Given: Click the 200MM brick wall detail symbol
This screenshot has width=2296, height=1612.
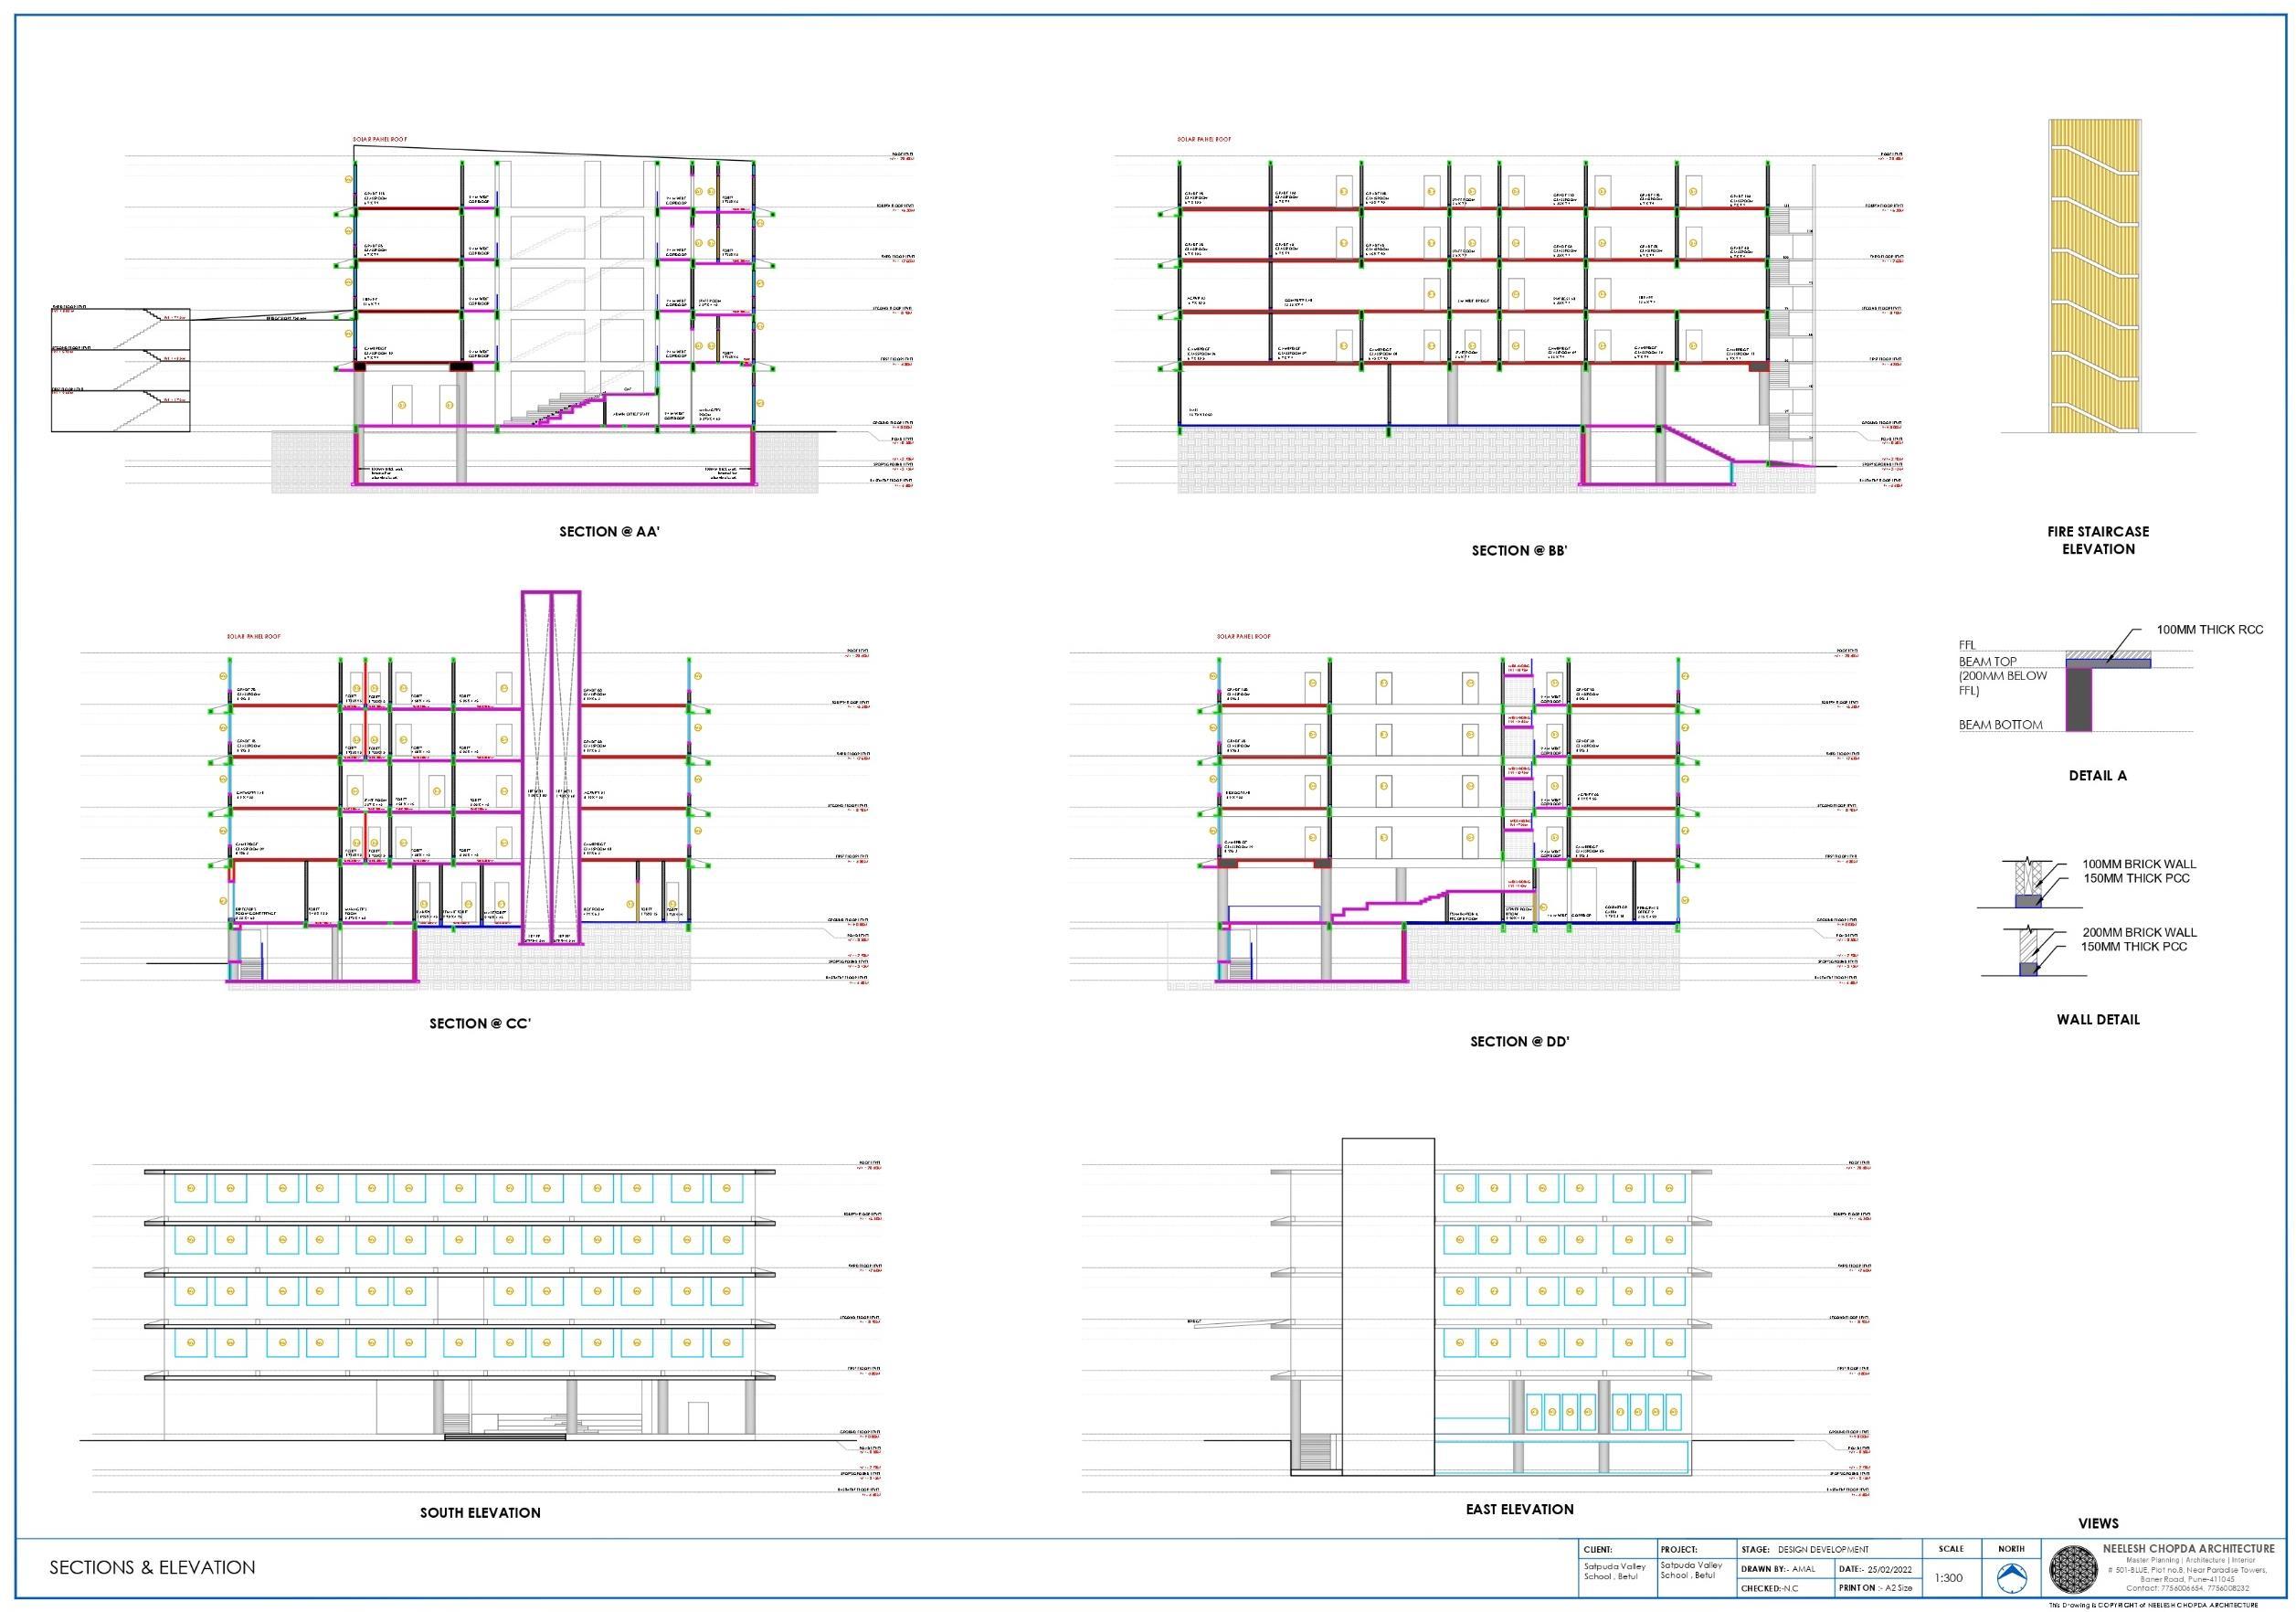Looking at the screenshot, I should click(x=2027, y=951).
